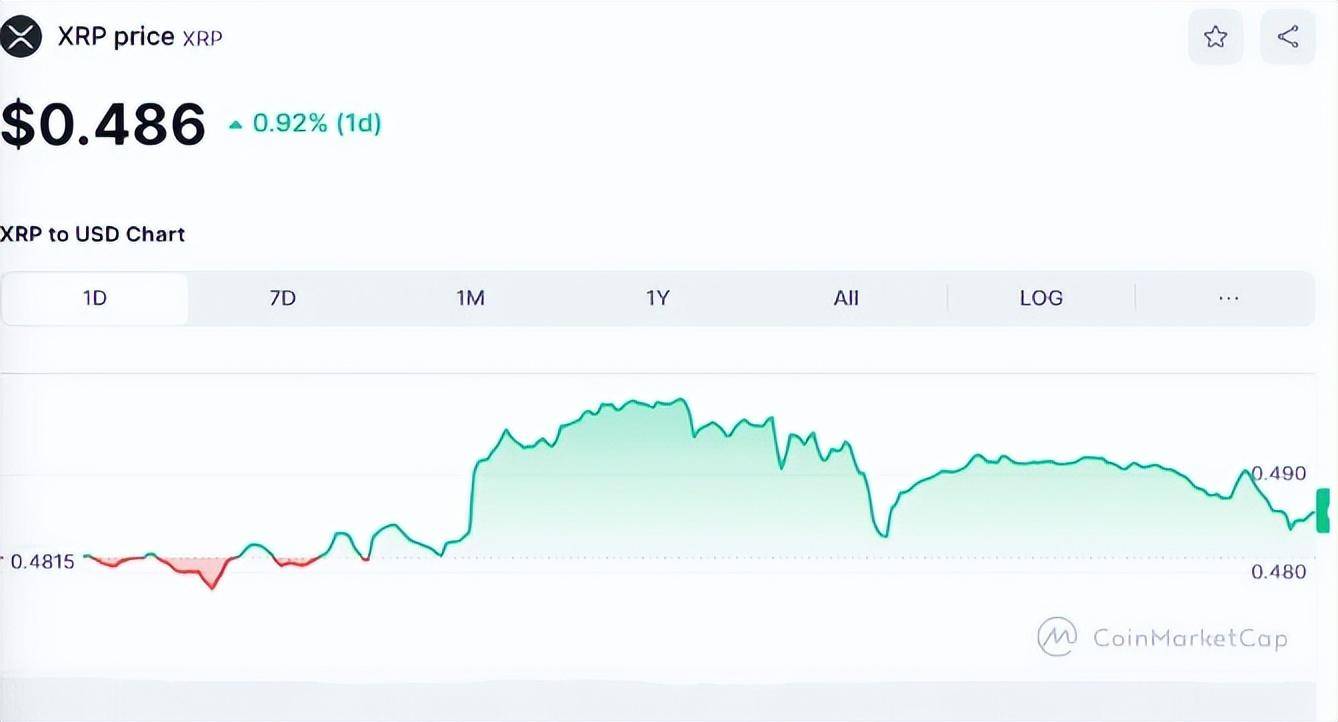
Task: Add XRP to watchlist with star icon
Action: click(x=1215, y=38)
